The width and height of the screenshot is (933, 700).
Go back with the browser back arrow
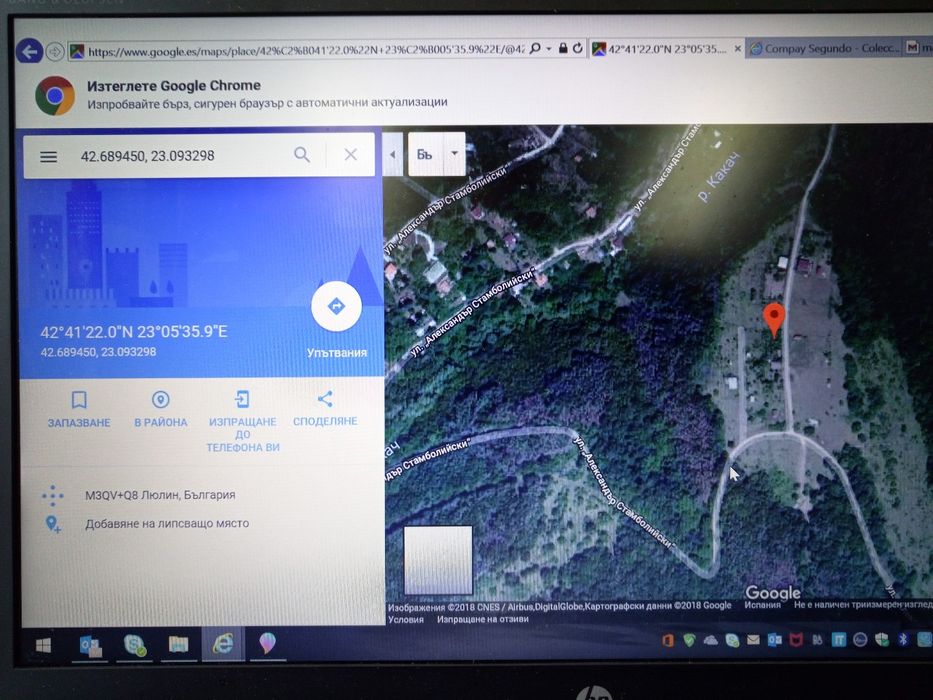tap(29, 52)
